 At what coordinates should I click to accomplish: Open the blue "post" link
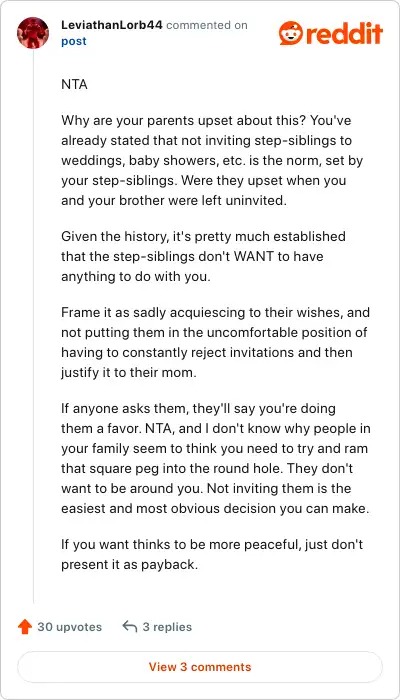[x=74, y=41]
